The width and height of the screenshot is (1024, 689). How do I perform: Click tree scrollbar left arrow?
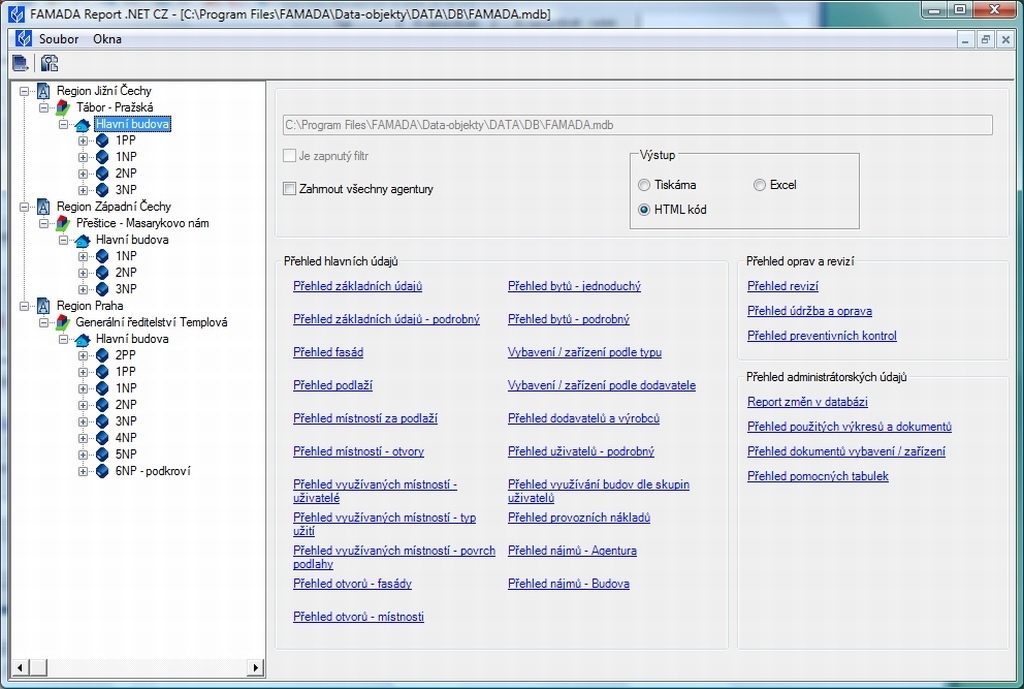(20, 667)
